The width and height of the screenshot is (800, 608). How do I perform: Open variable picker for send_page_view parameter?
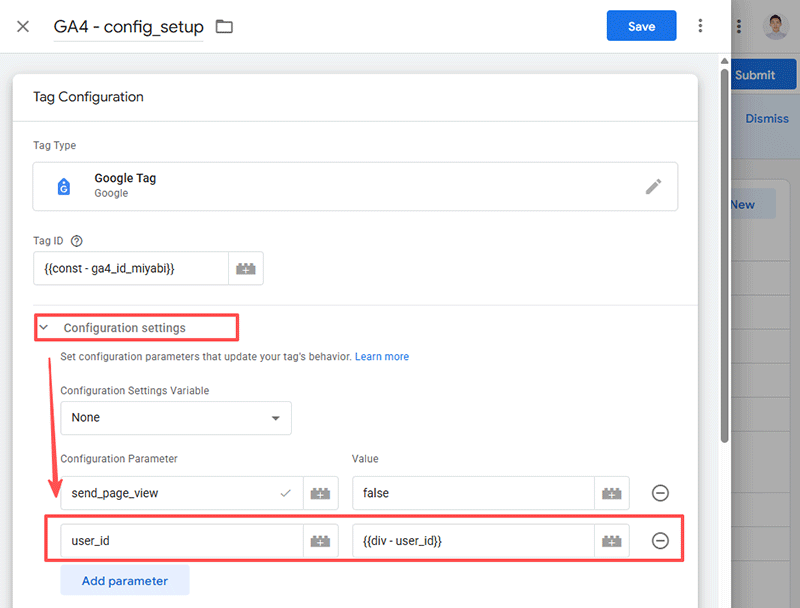[x=320, y=493]
